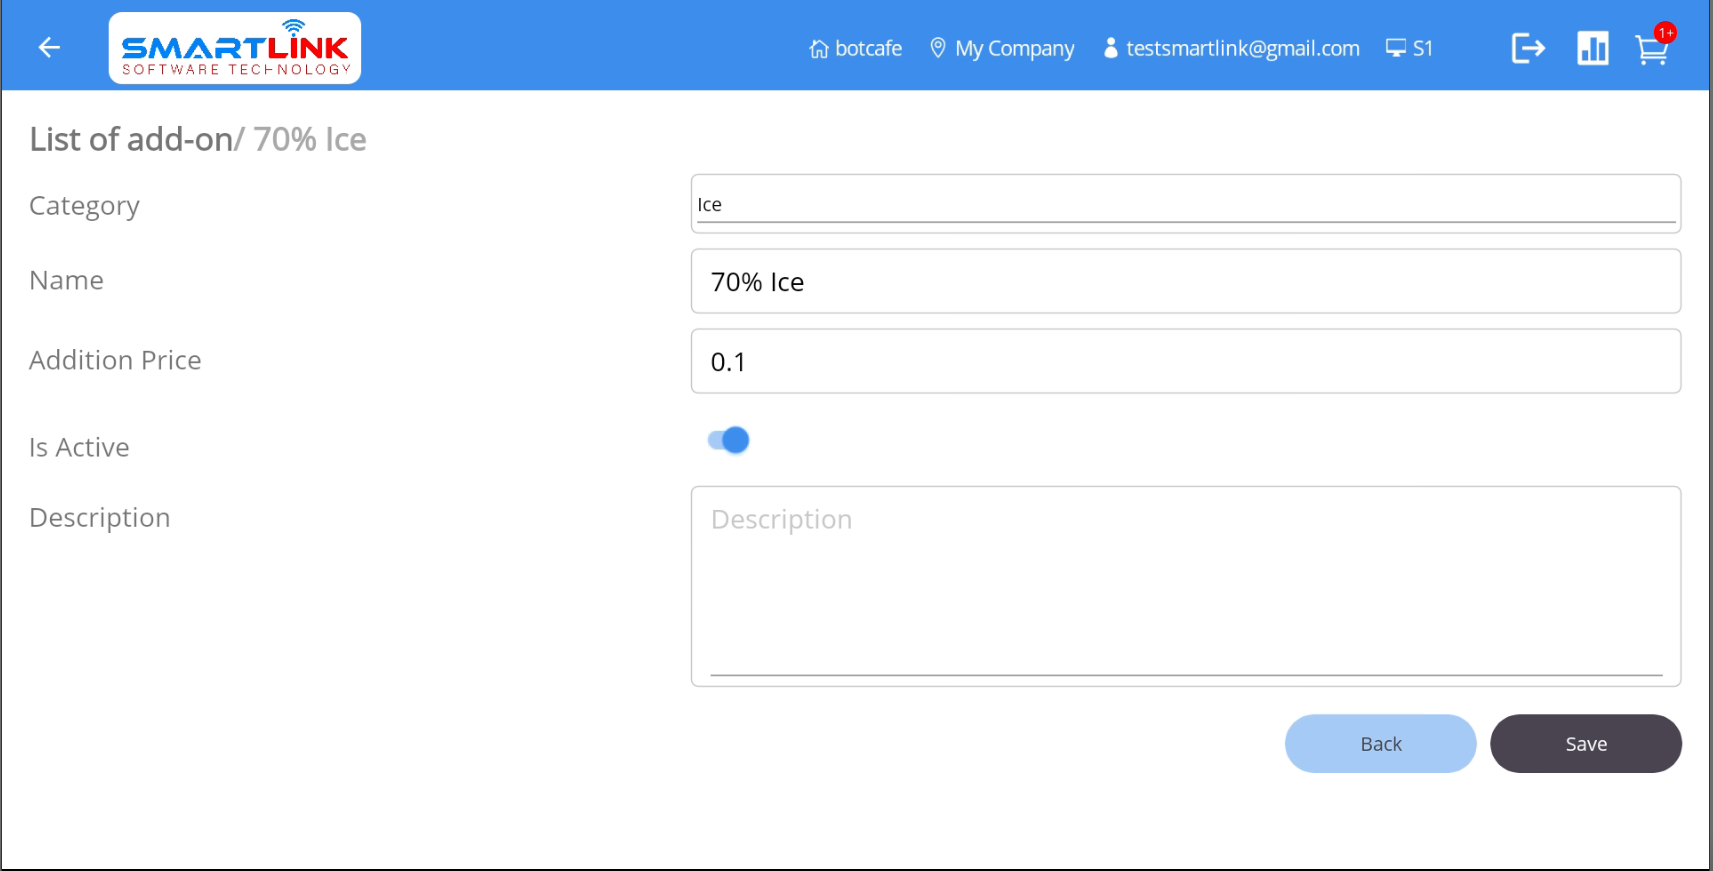Click inside the Description text area
Screen dimensions: 1713x871
click(1185, 585)
